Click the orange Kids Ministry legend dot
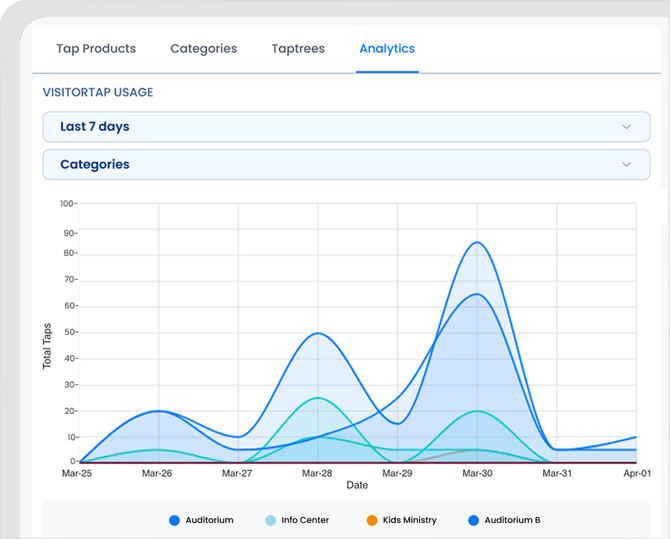The image size is (670, 539). [371, 520]
